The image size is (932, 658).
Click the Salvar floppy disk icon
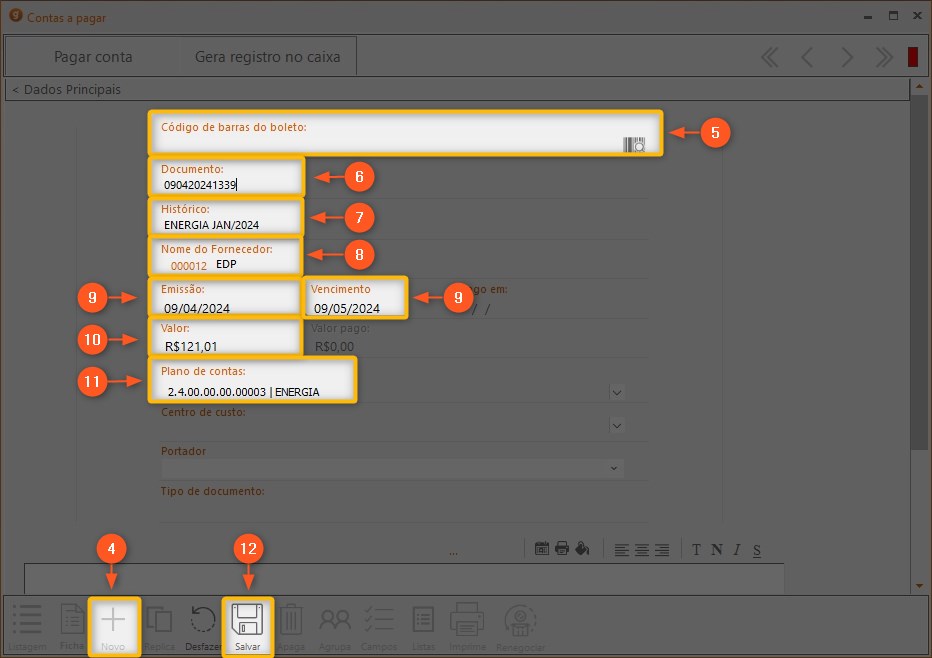click(246, 621)
